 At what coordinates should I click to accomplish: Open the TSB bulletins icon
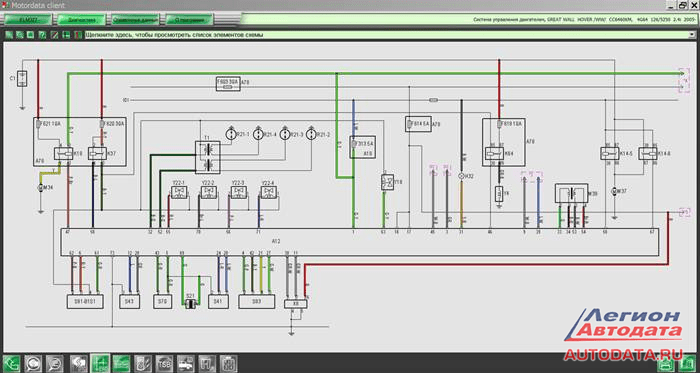point(164,362)
